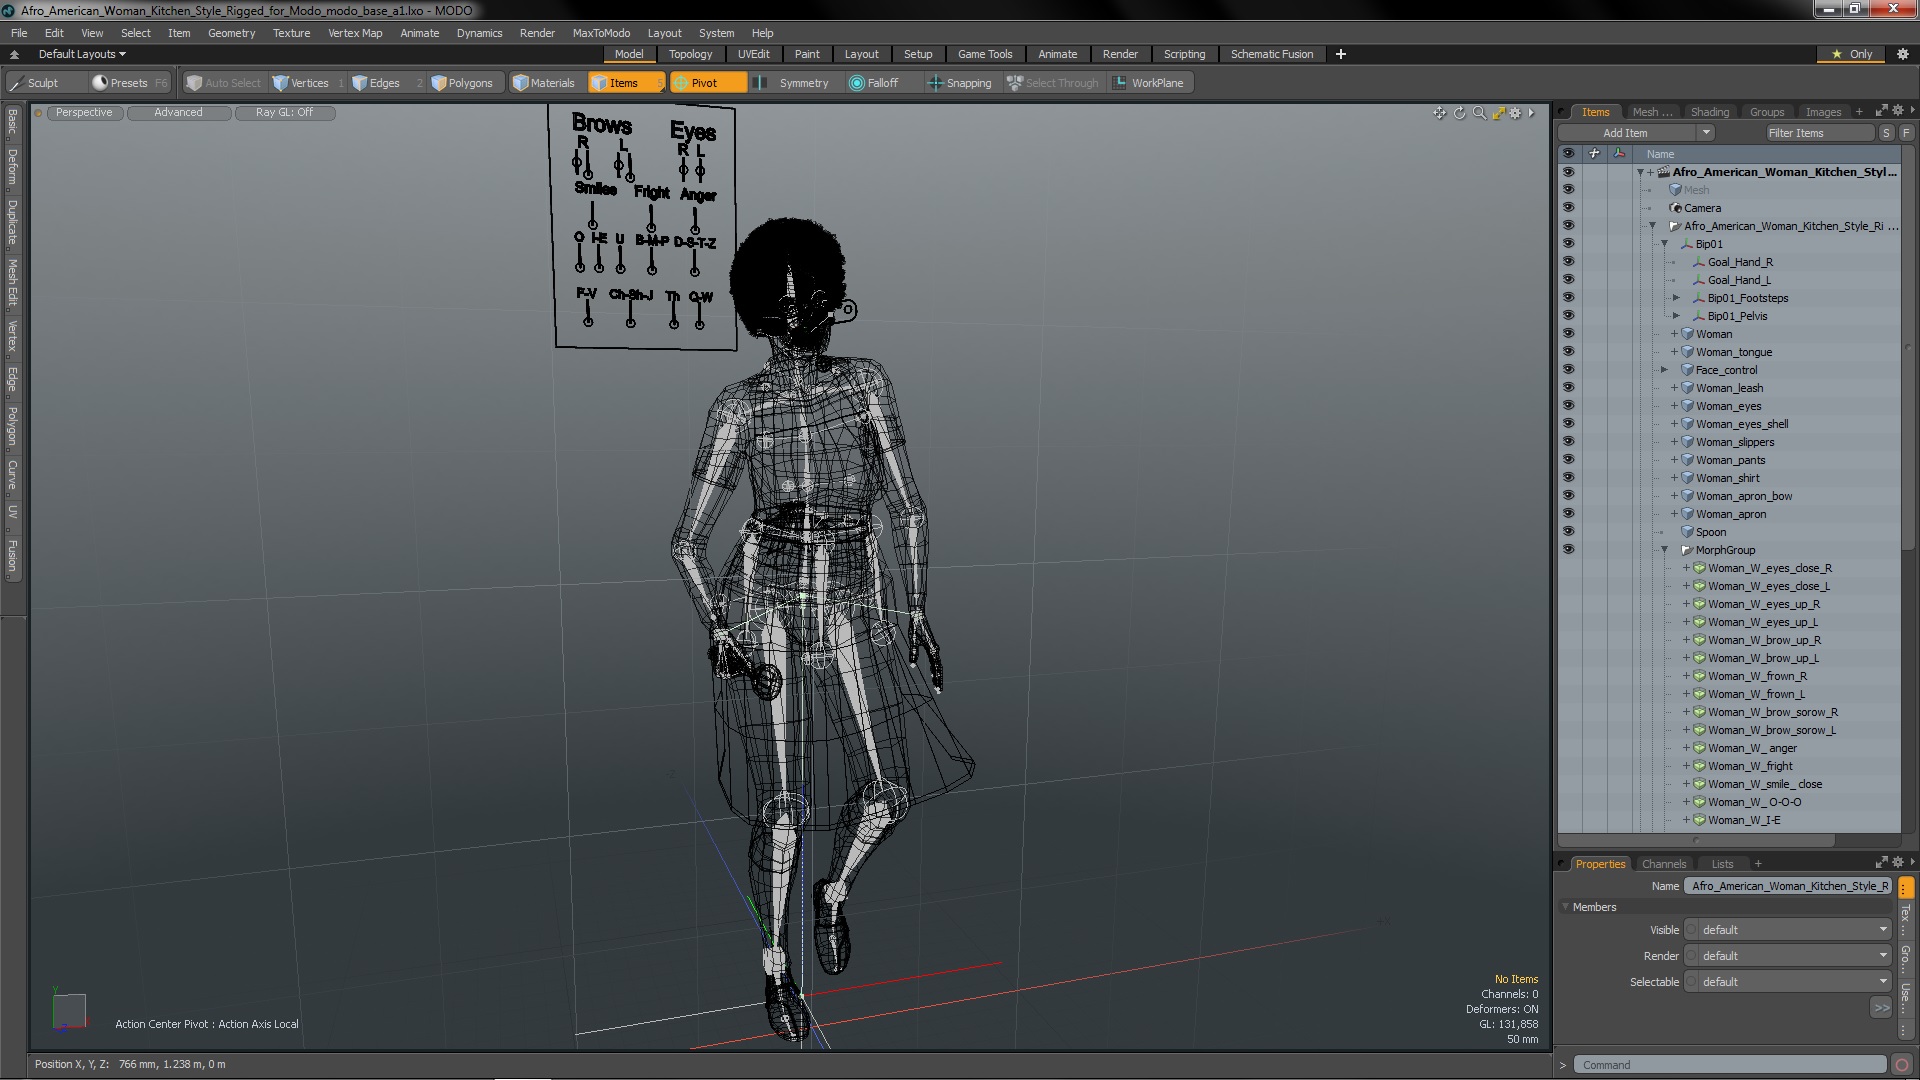Viewport: 1920px width, 1080px height.
Task: Click the S filter button
Action: point(1886,133)
